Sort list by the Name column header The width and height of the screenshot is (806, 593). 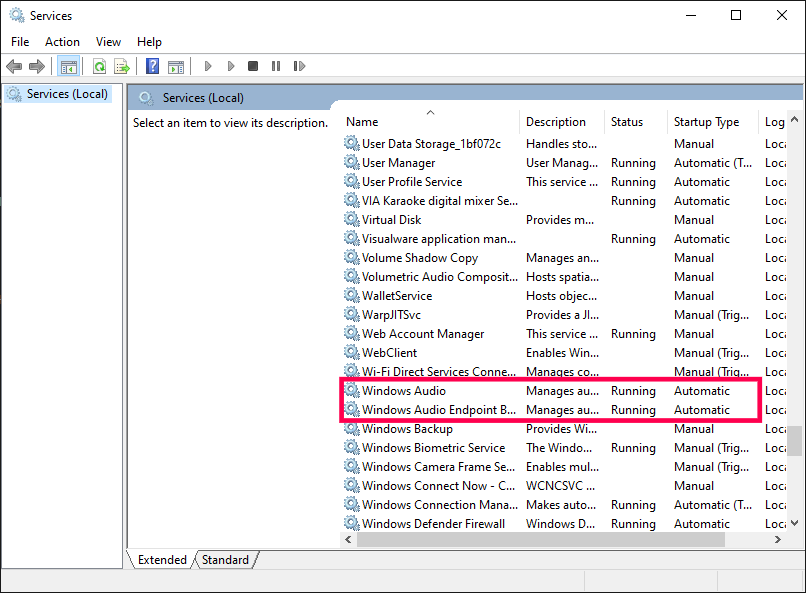point(430,122)
